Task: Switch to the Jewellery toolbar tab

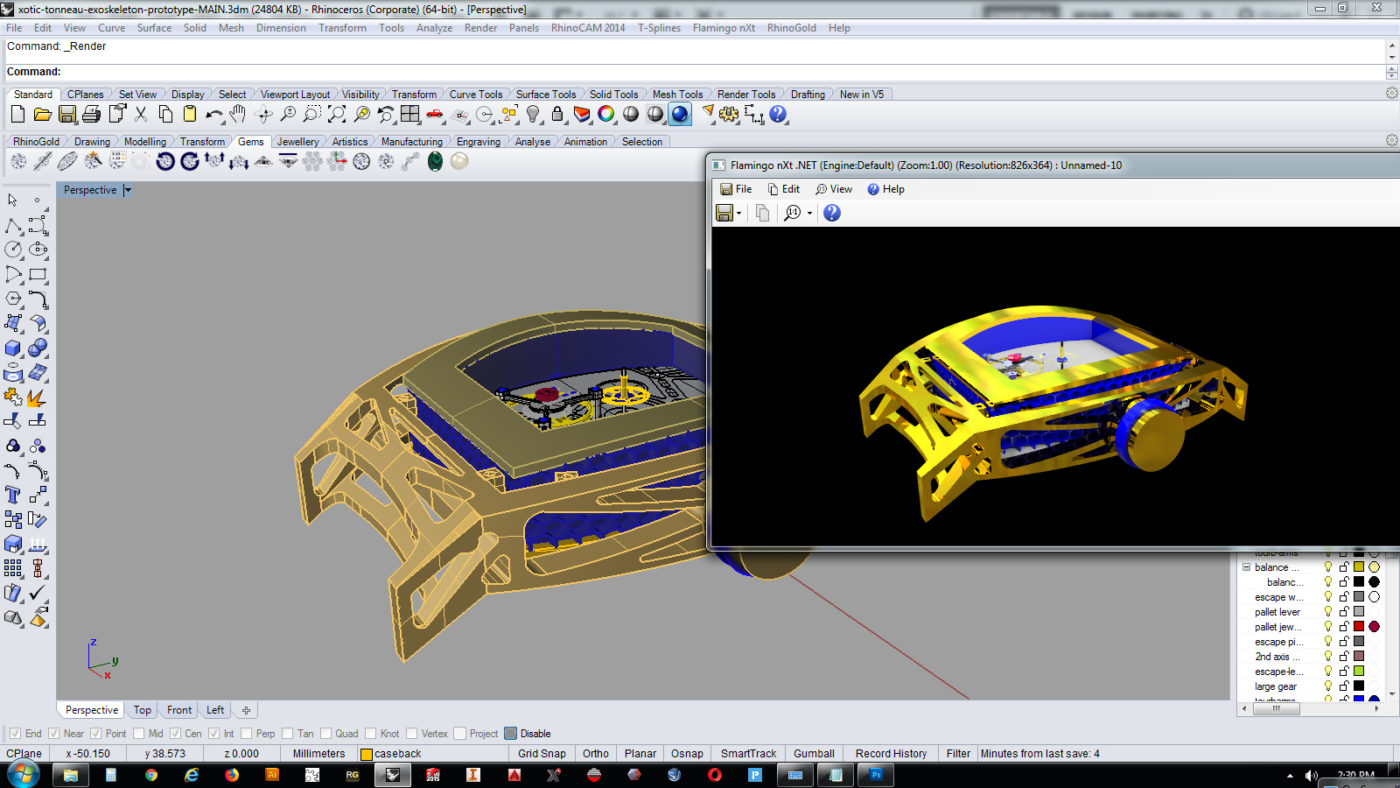Action: [x=298, y=142]
